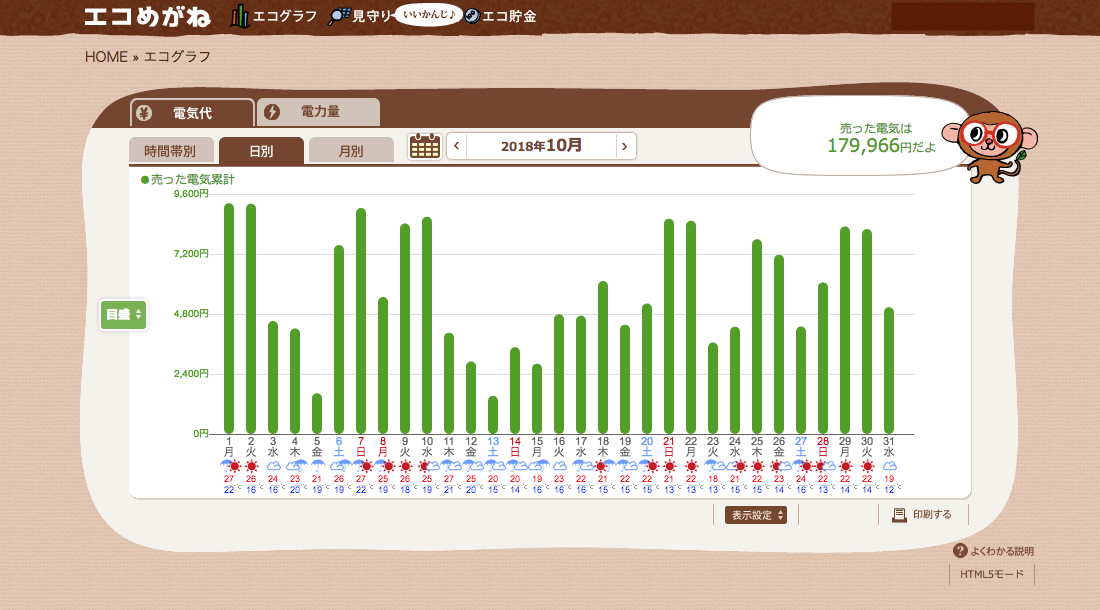Switch to 時間帯別 view tab
This screenshot has height=610, width=1100.
coord(170,151)
